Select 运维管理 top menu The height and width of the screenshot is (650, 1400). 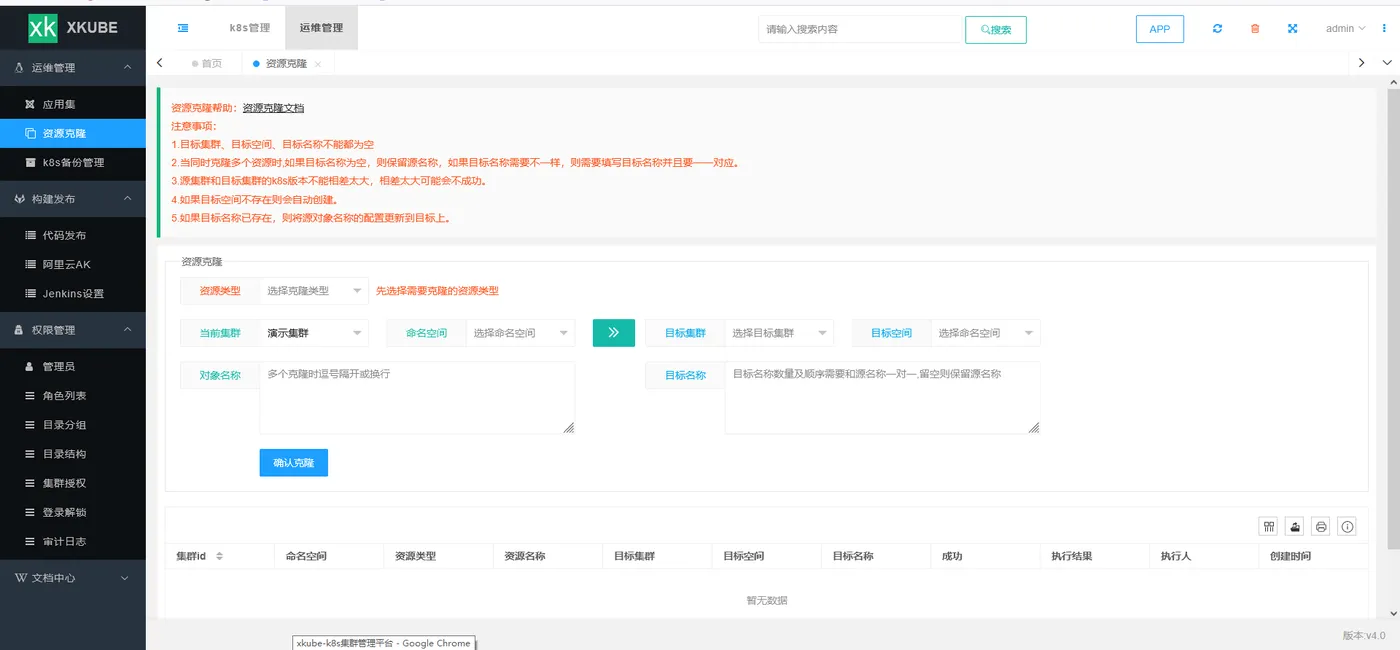click(321, 28)
